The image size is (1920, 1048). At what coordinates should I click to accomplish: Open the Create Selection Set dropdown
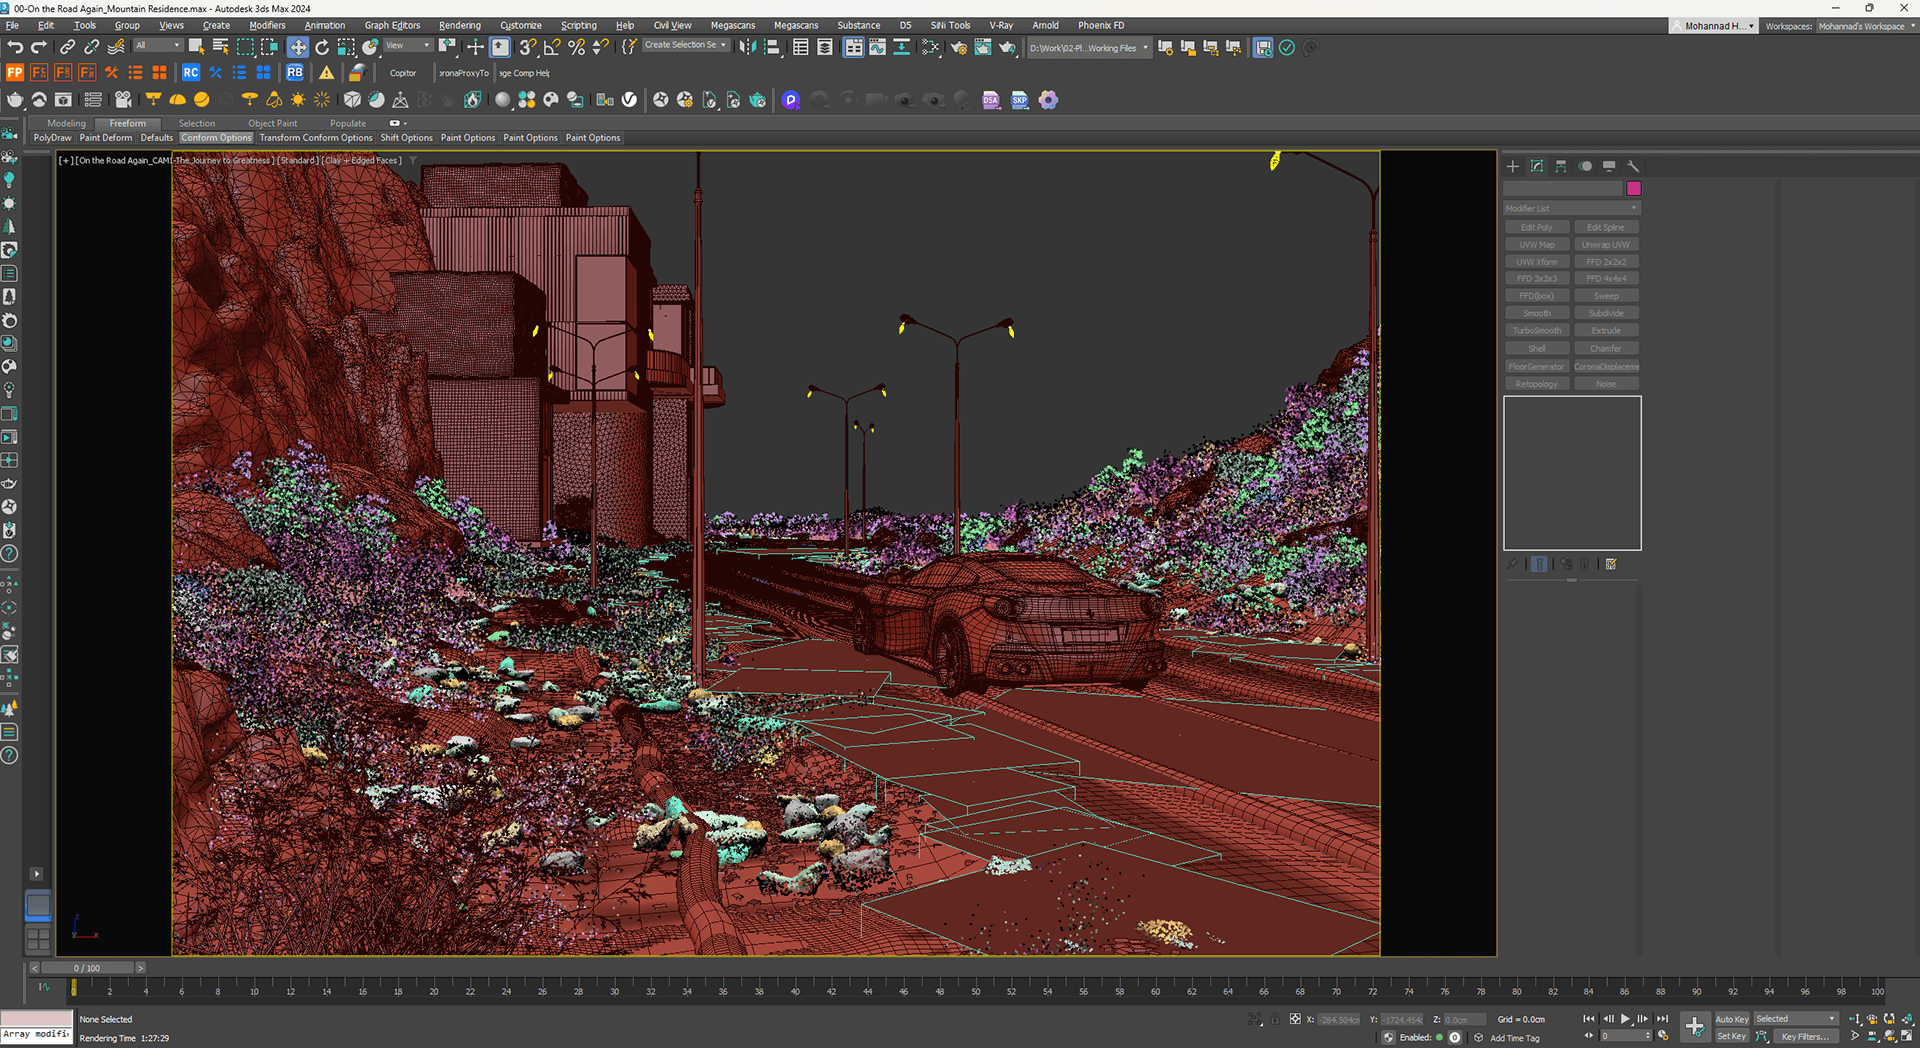[684, 45]
